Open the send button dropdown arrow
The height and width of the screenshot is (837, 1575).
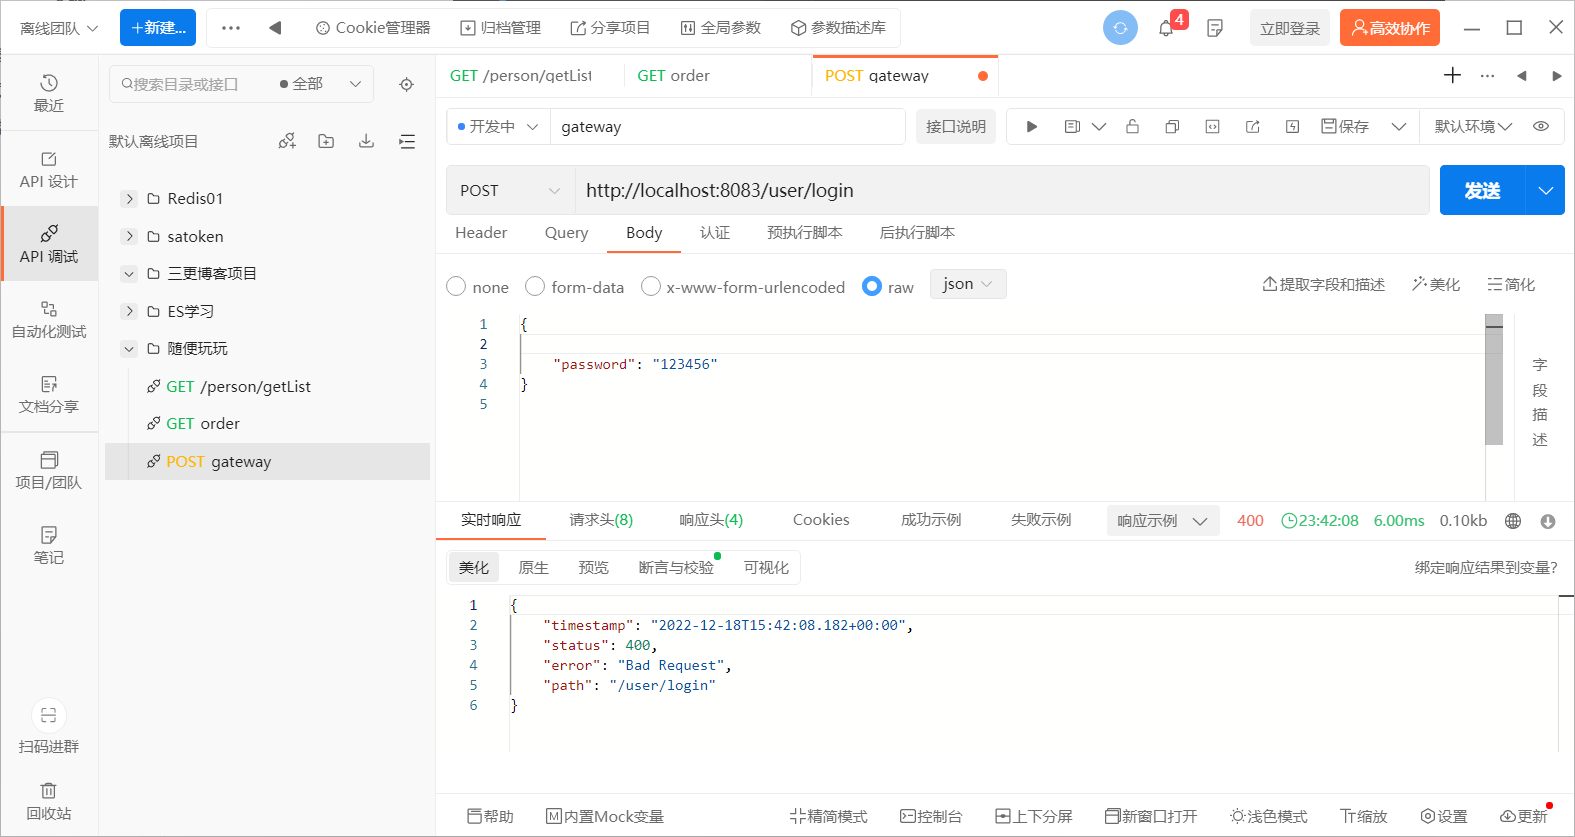point(1545,190)
